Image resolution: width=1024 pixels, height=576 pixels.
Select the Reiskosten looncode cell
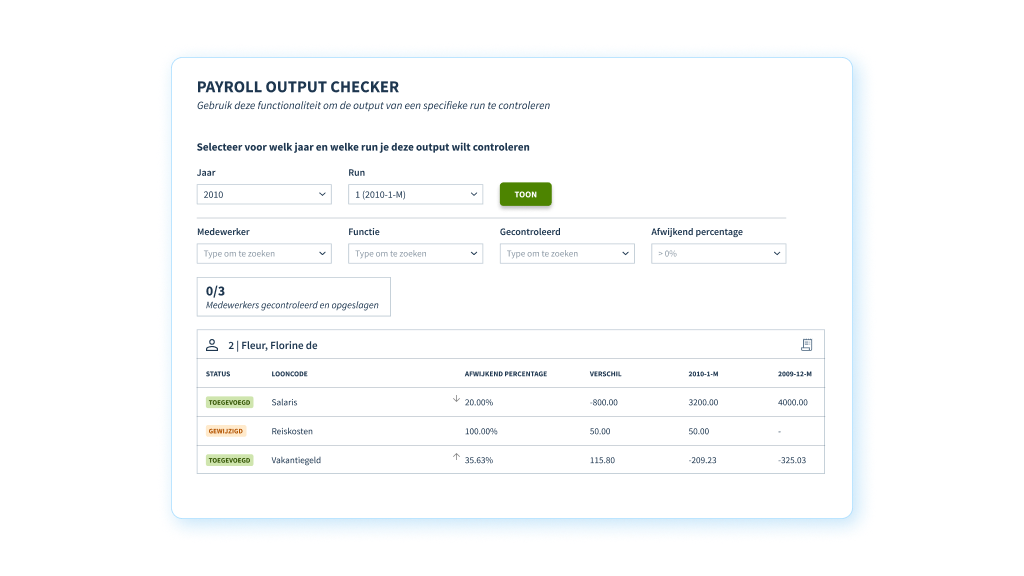[292, 431]
